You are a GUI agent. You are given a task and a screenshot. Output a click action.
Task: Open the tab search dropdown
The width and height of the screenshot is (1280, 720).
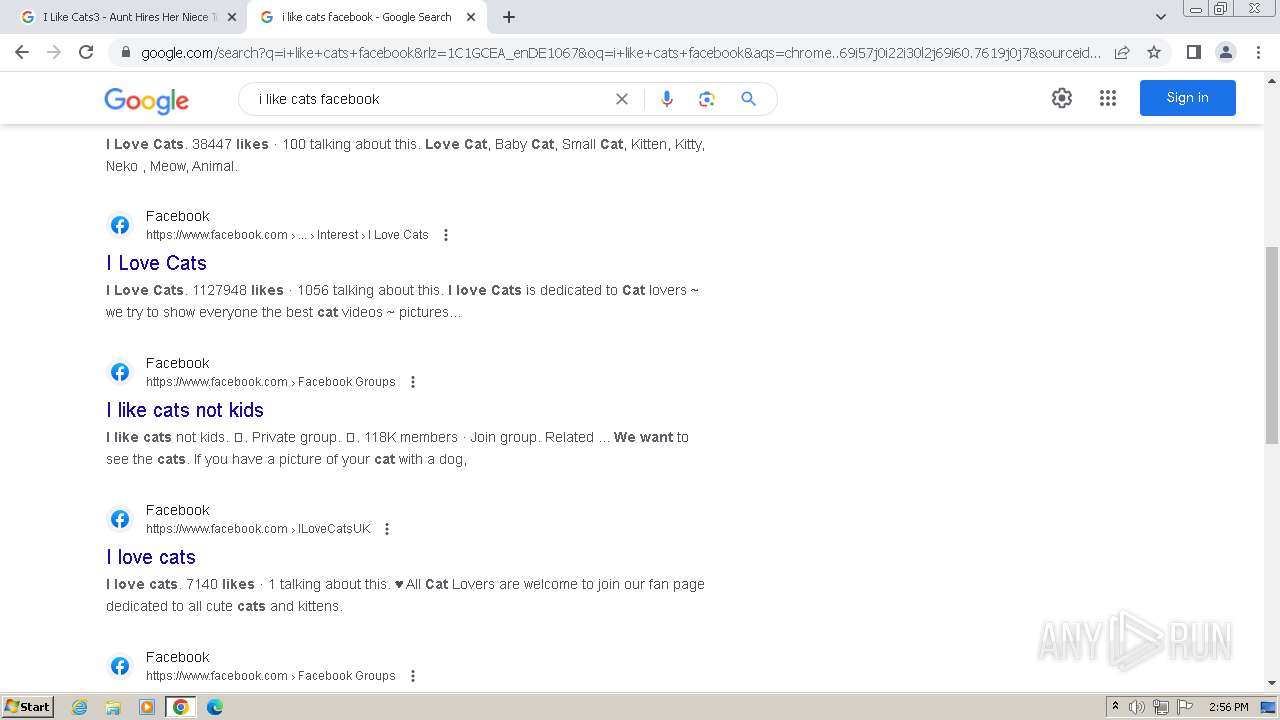[1160, 17]
